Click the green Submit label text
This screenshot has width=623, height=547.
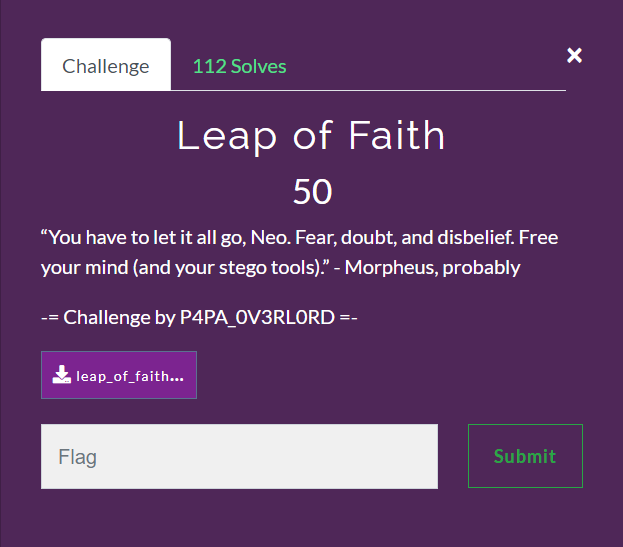[525, 456]
